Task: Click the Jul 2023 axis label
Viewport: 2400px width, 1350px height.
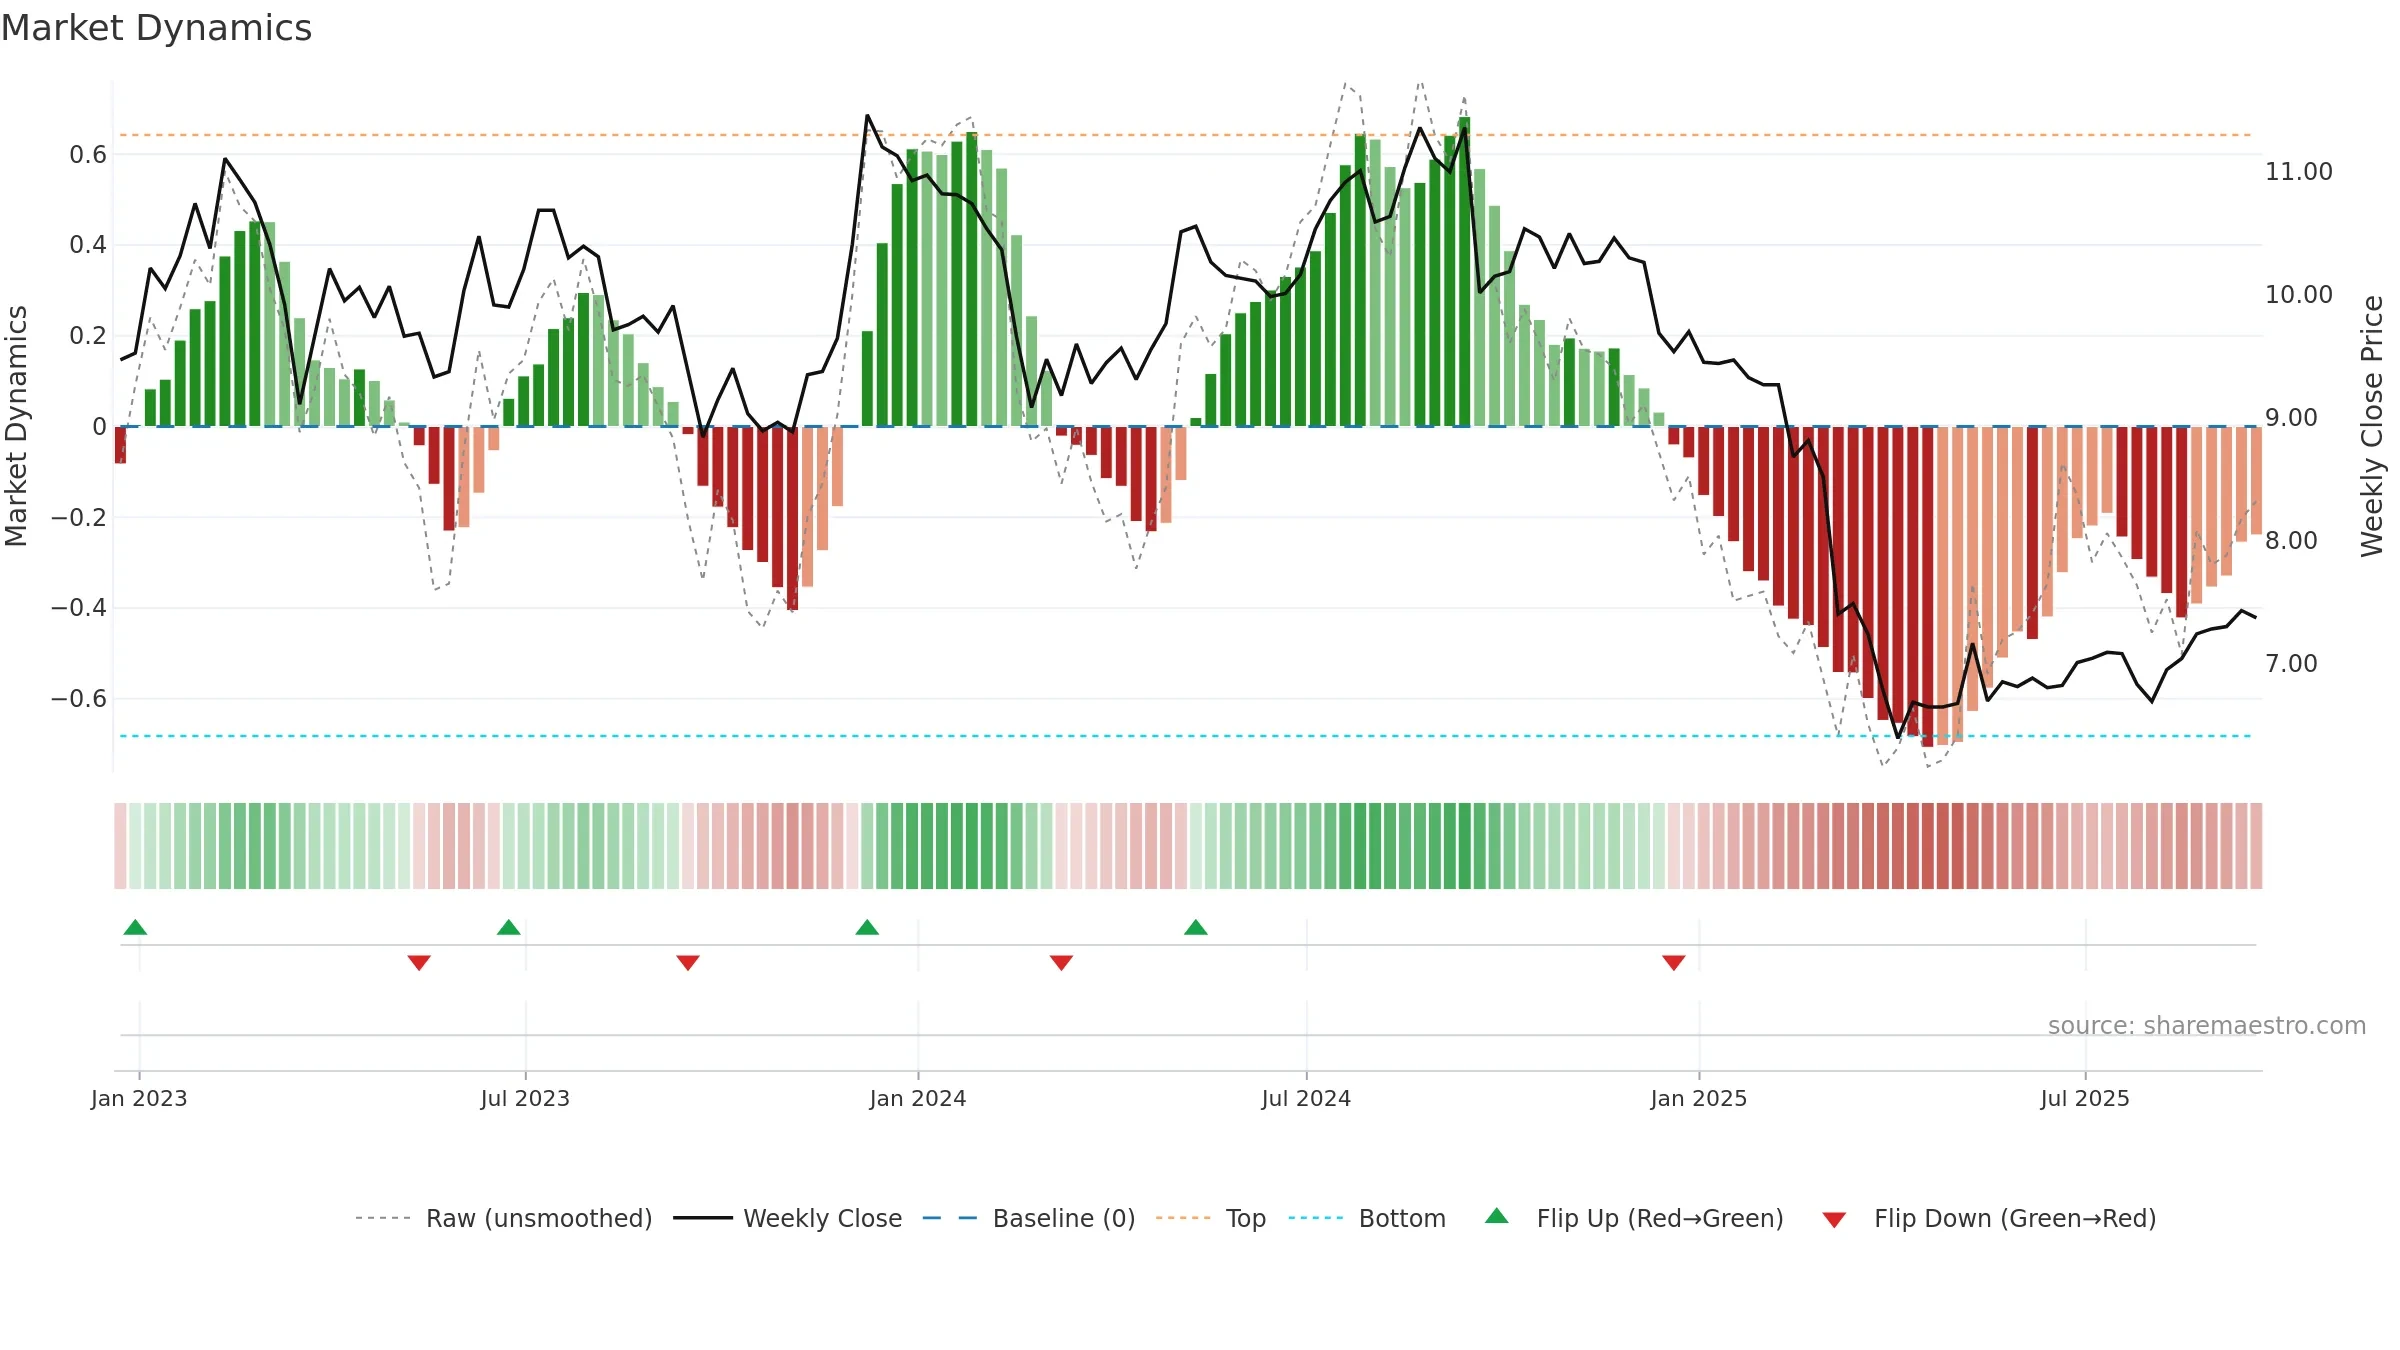Action: (525, 1098)
